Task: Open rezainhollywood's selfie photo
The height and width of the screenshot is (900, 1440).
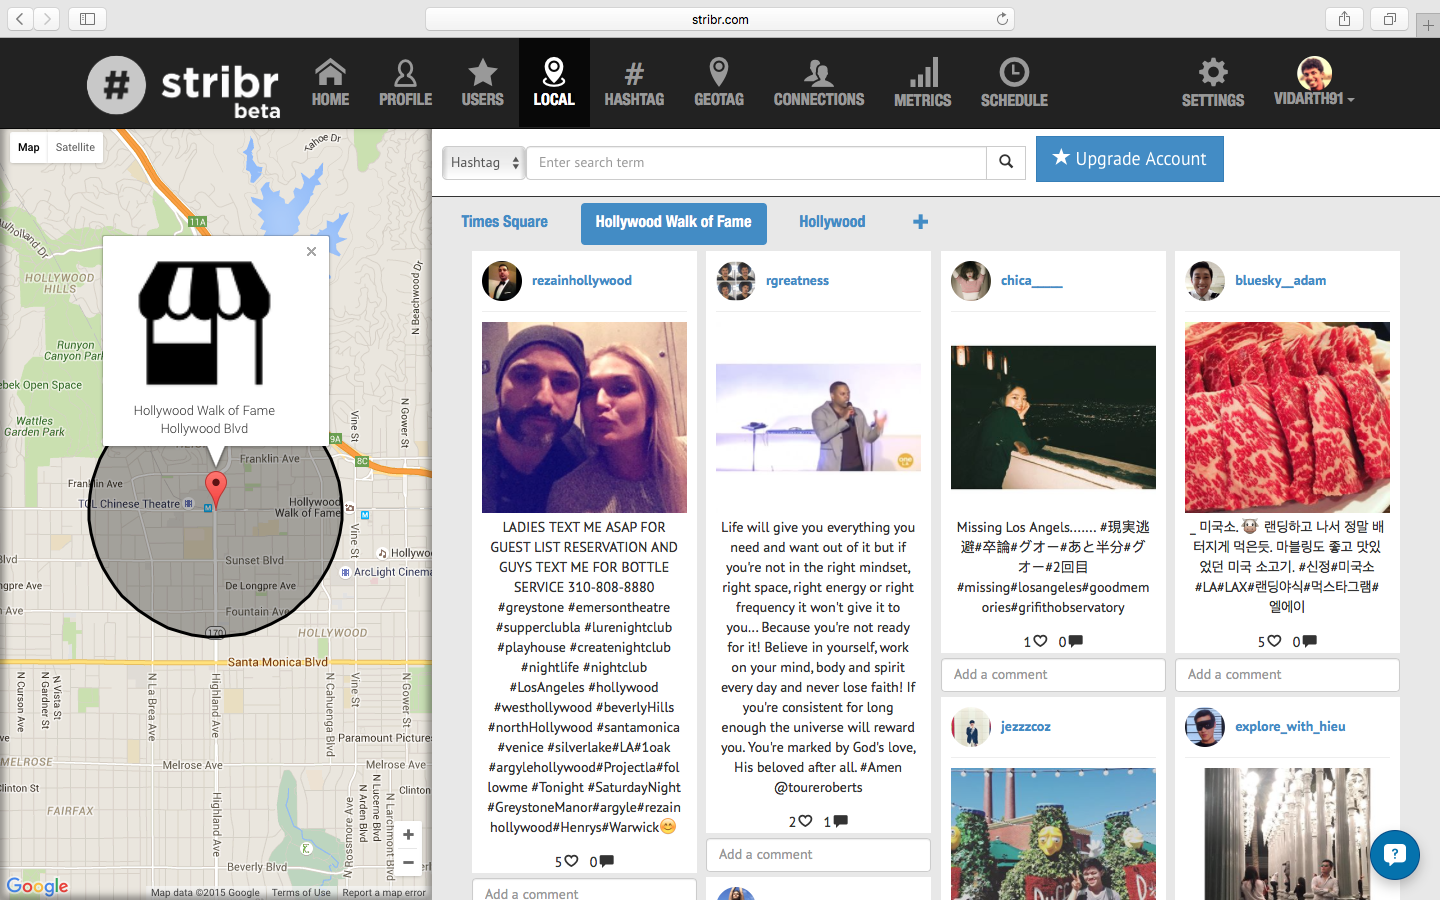Action: click(x=584, y=418)
